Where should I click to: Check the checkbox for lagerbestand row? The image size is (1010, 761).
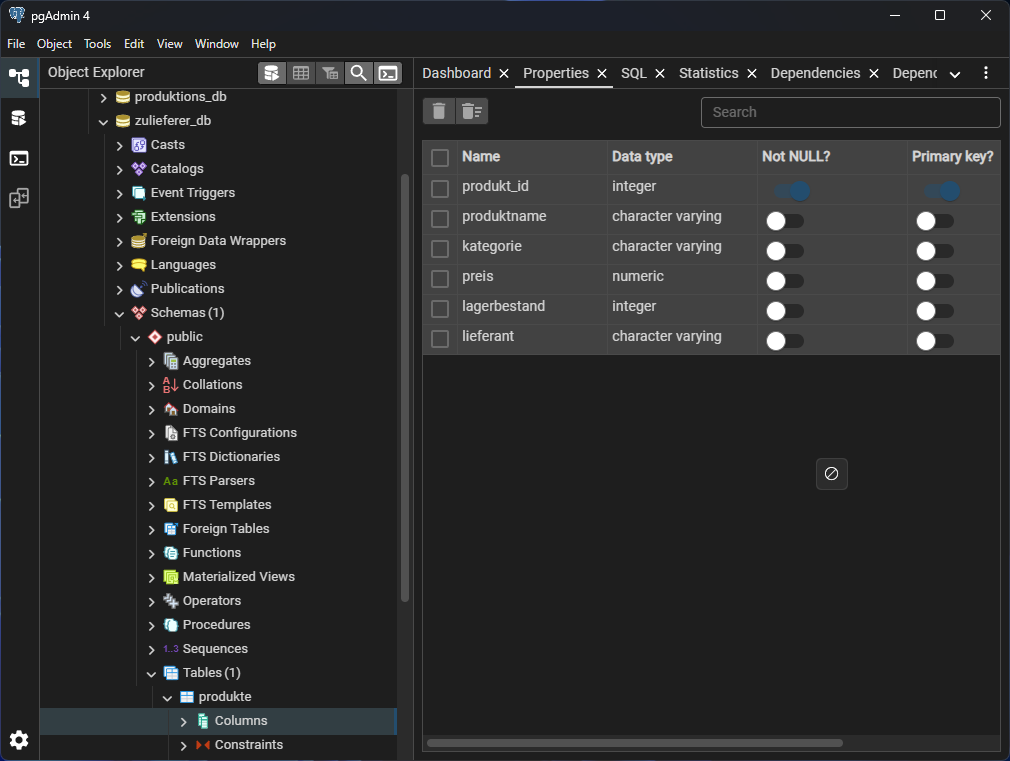(x=440, y=309)
